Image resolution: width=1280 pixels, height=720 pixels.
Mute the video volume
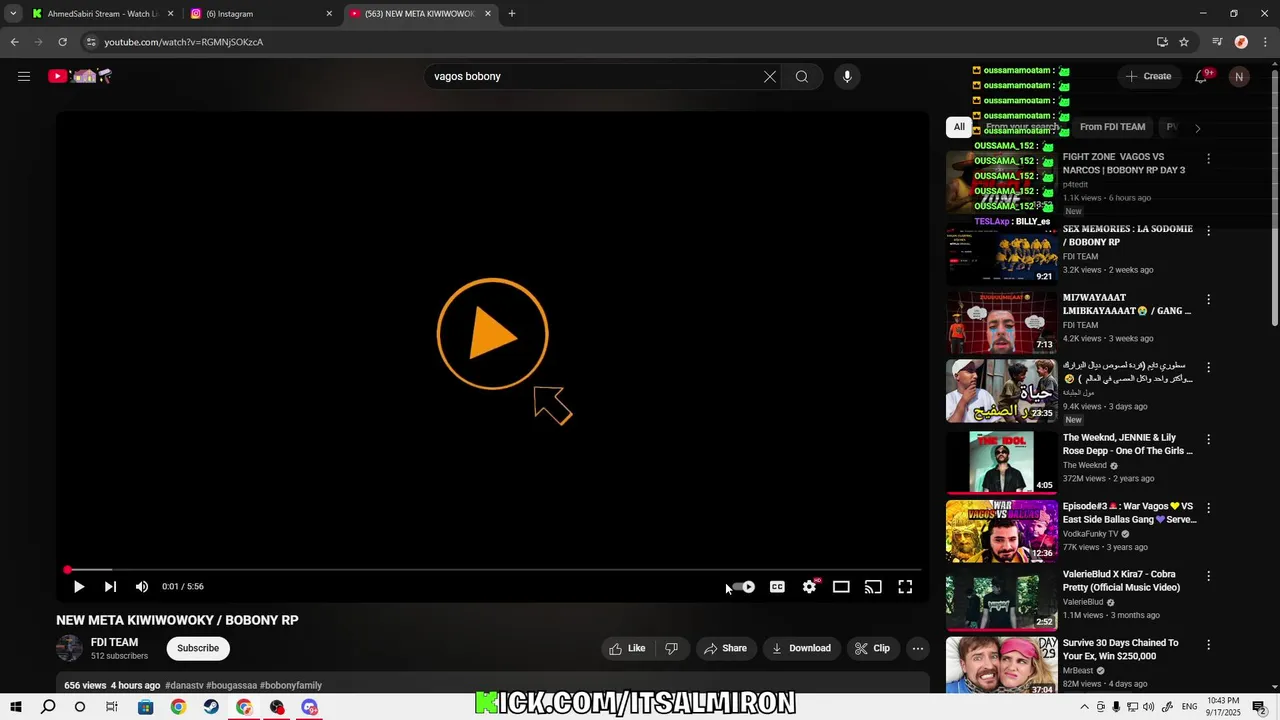click(142, 587)
